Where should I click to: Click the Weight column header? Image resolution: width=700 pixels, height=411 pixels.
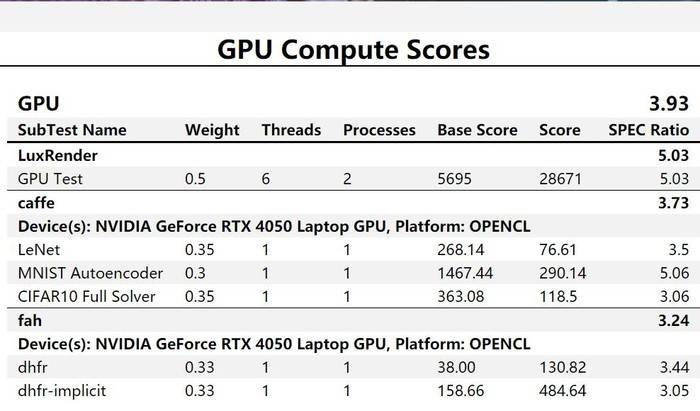(212, 130)
